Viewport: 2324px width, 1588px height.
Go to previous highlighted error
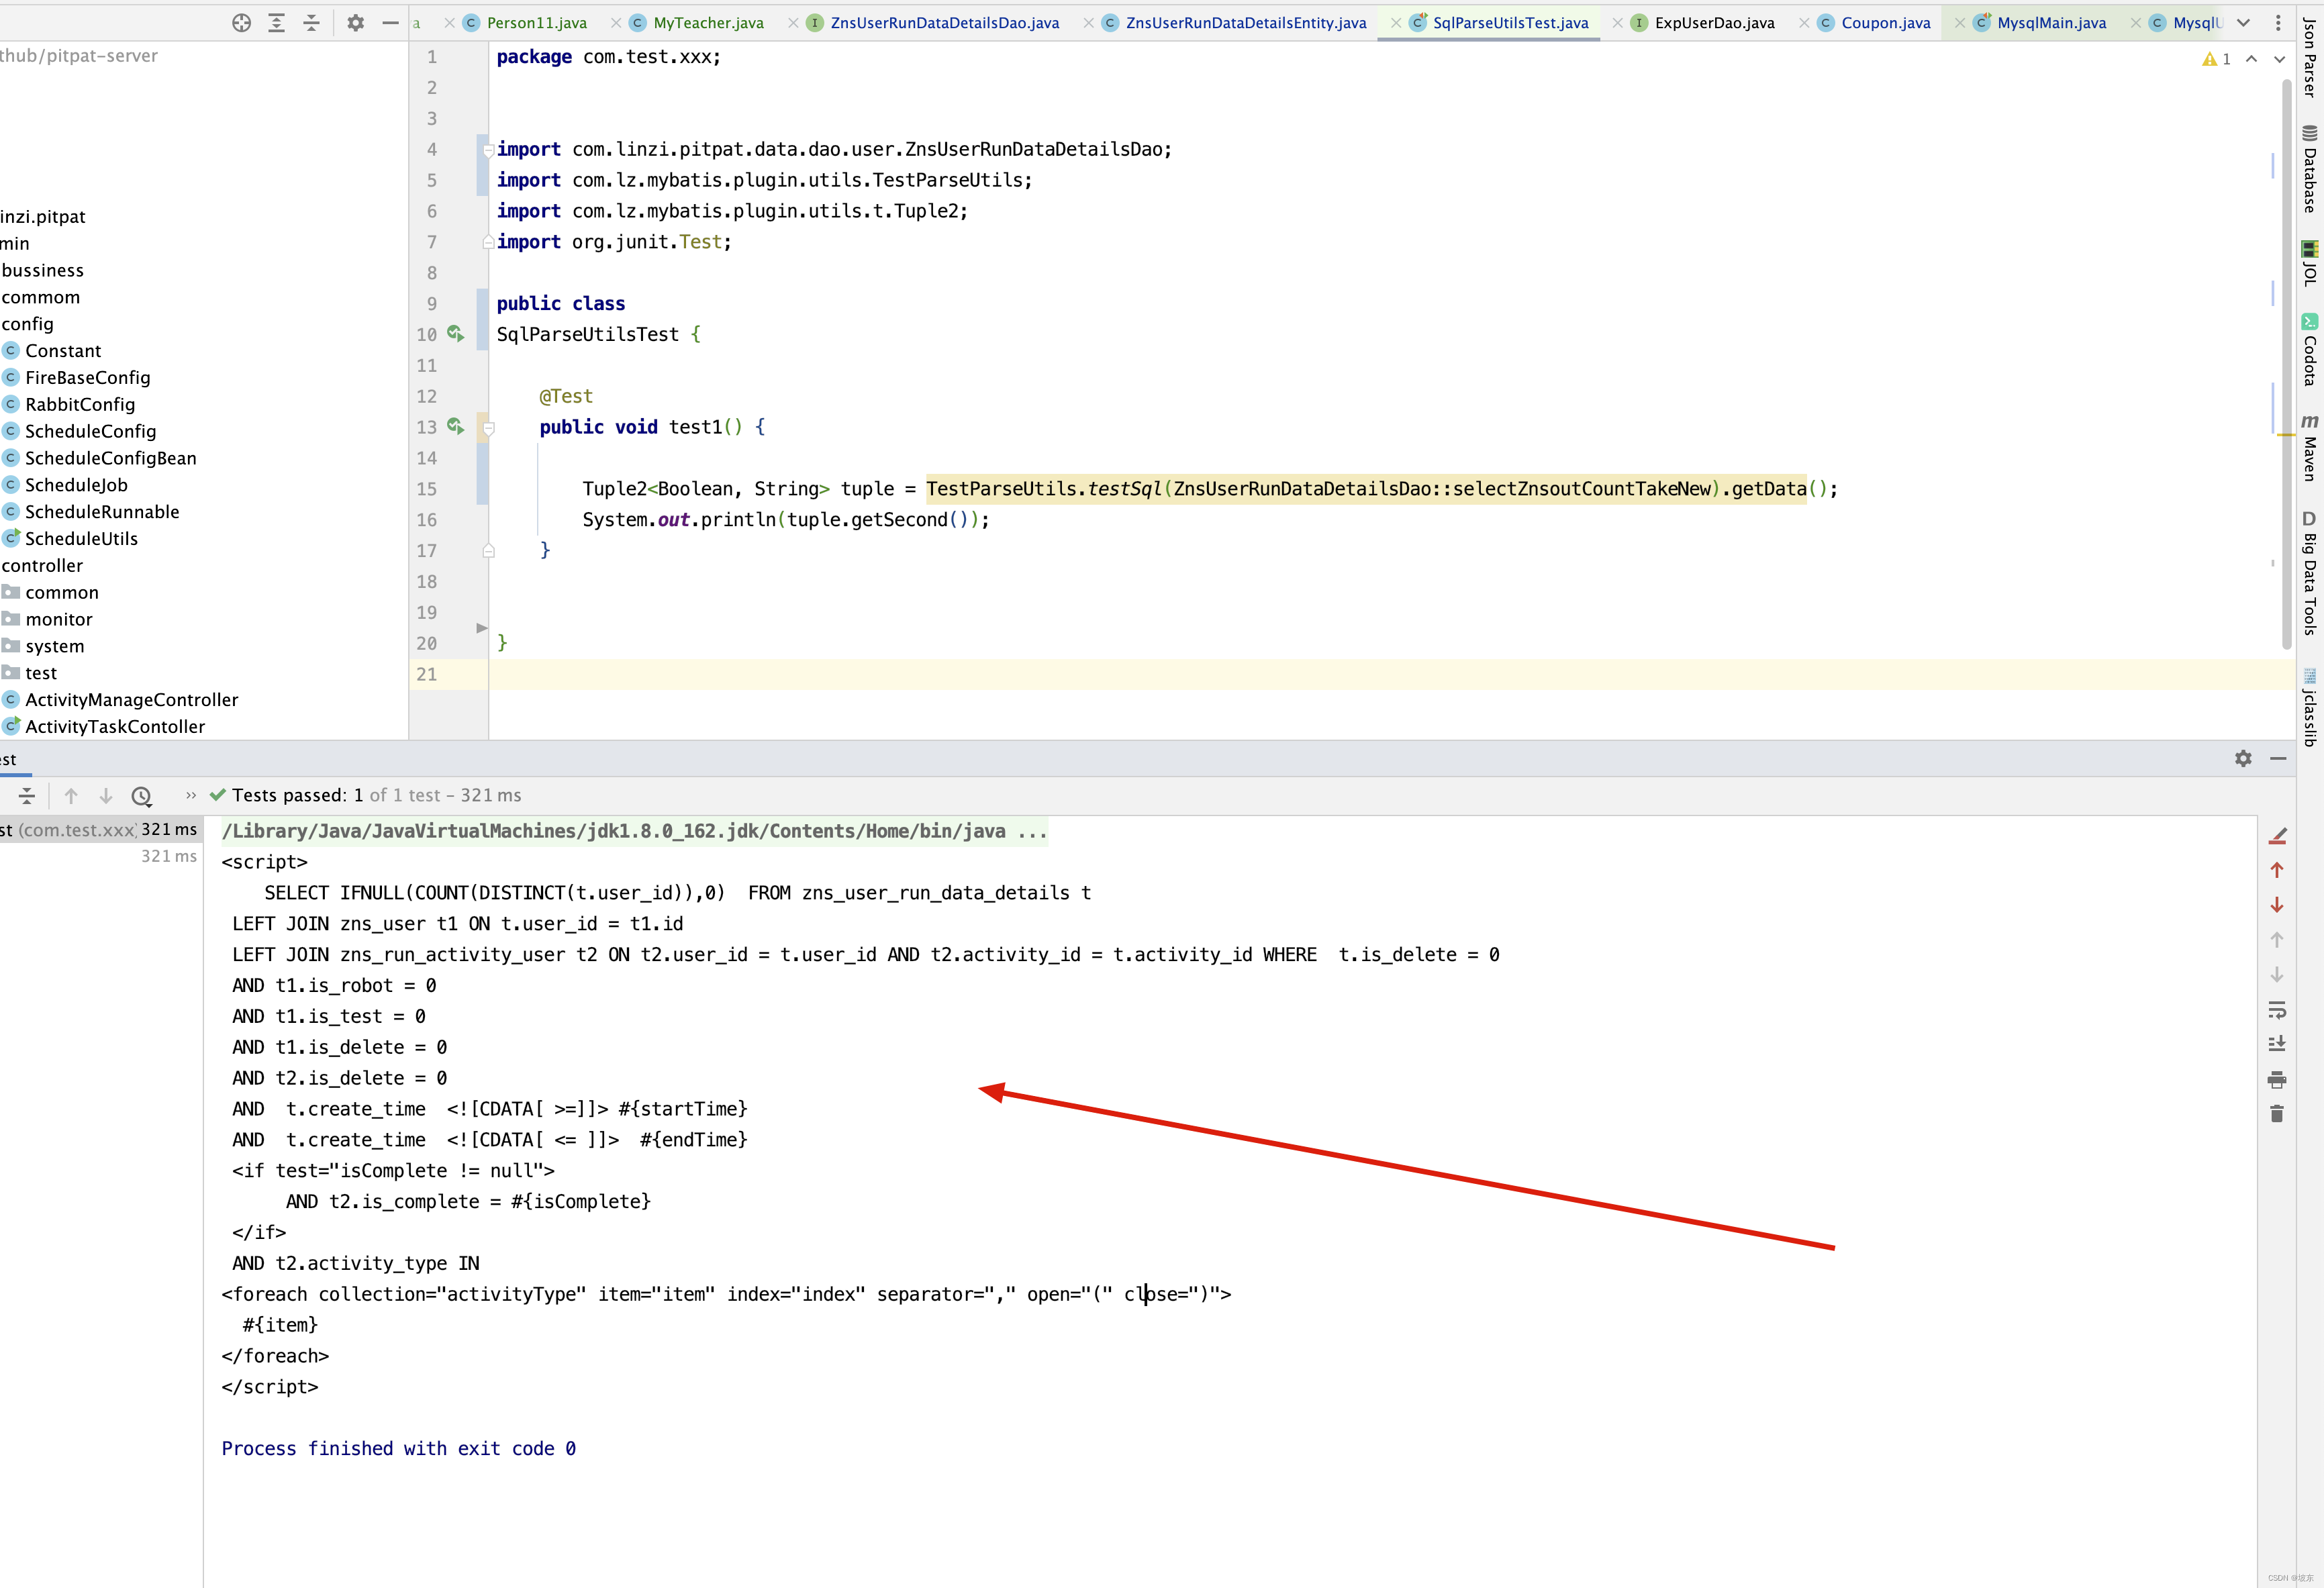pos(2251,59)
